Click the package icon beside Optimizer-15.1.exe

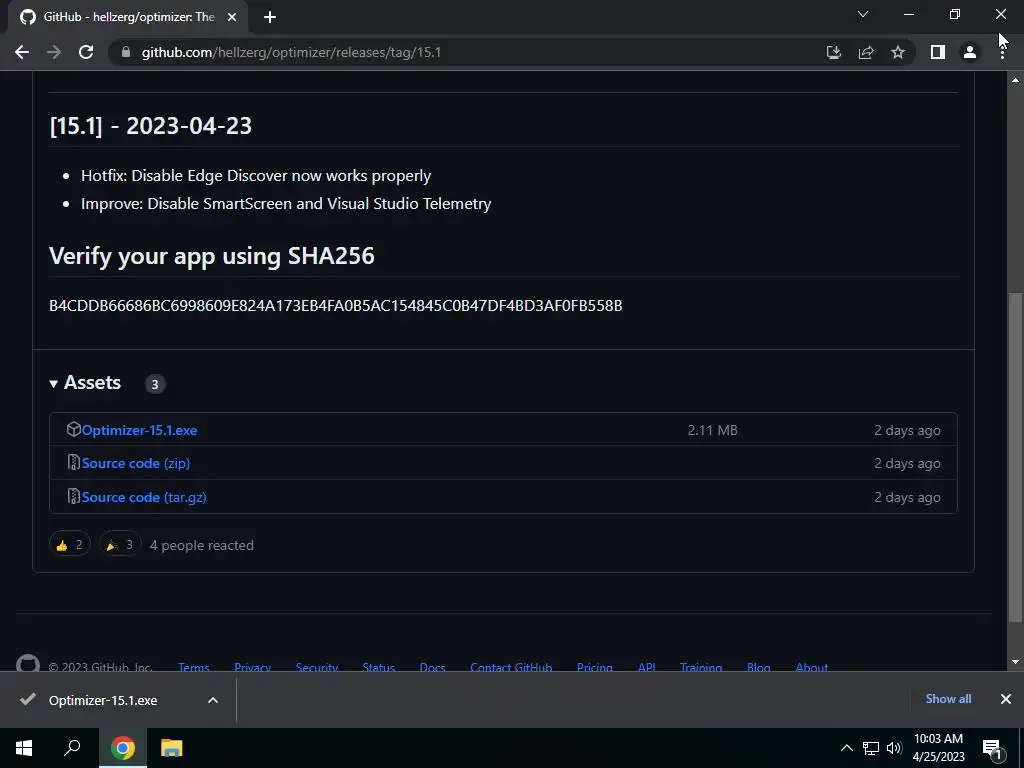73,429
